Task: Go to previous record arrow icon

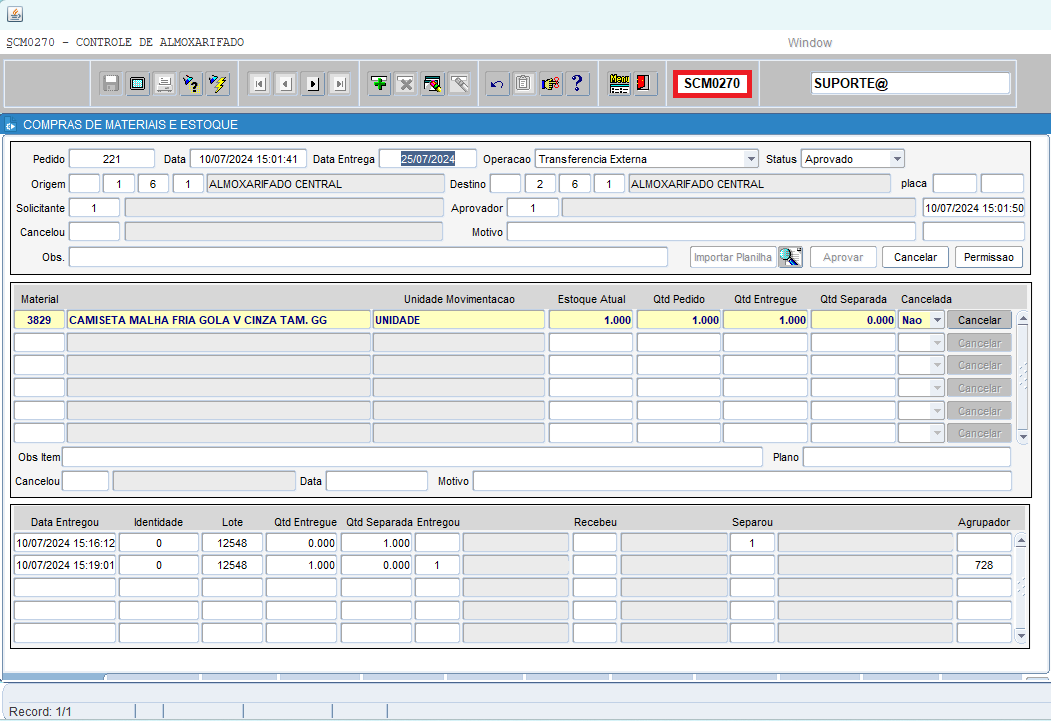Action: point(286,84)
